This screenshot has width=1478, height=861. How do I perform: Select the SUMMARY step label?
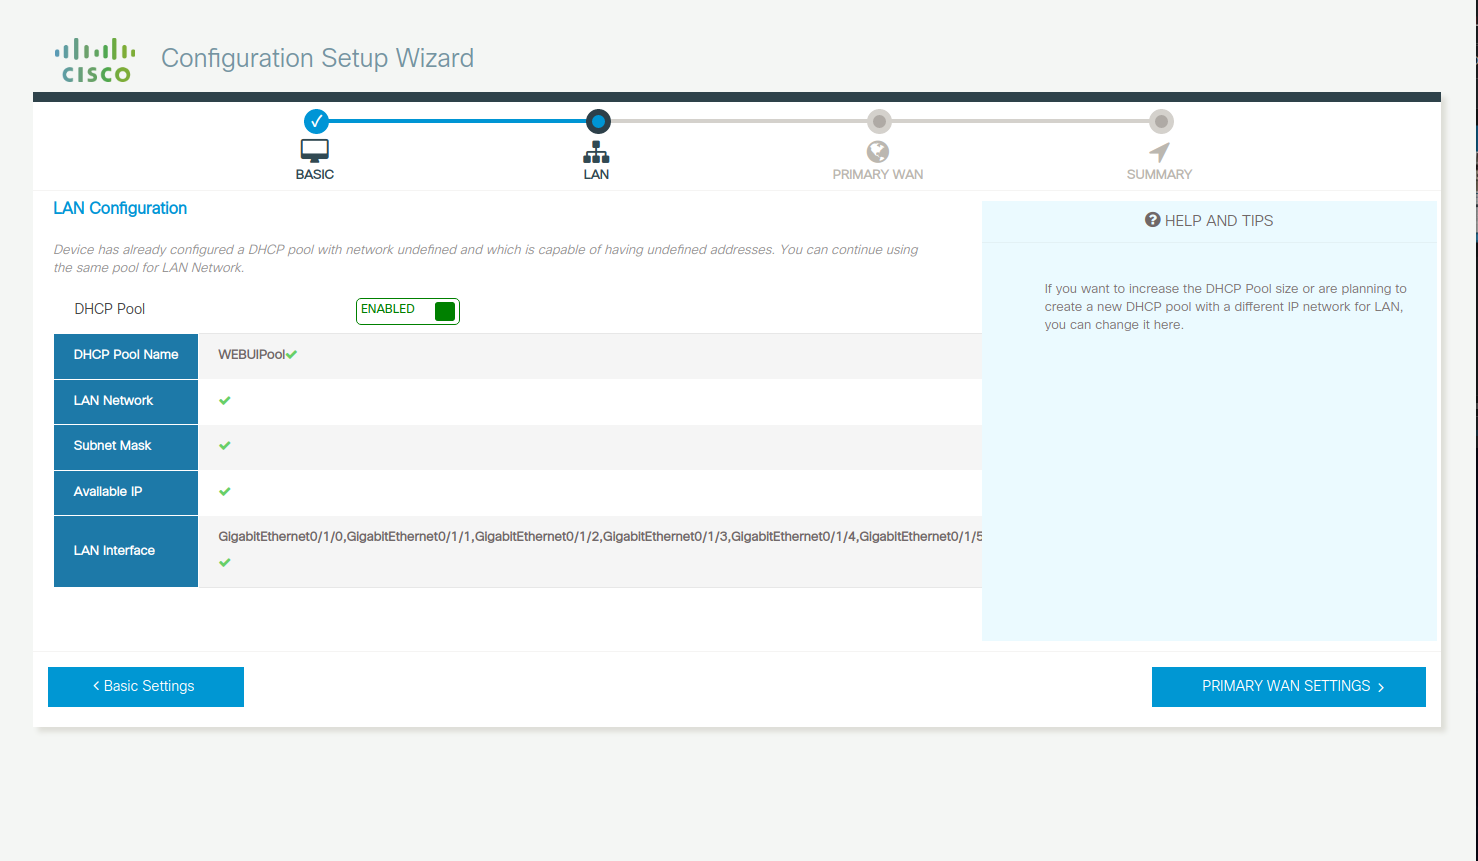click(1159, 173)
